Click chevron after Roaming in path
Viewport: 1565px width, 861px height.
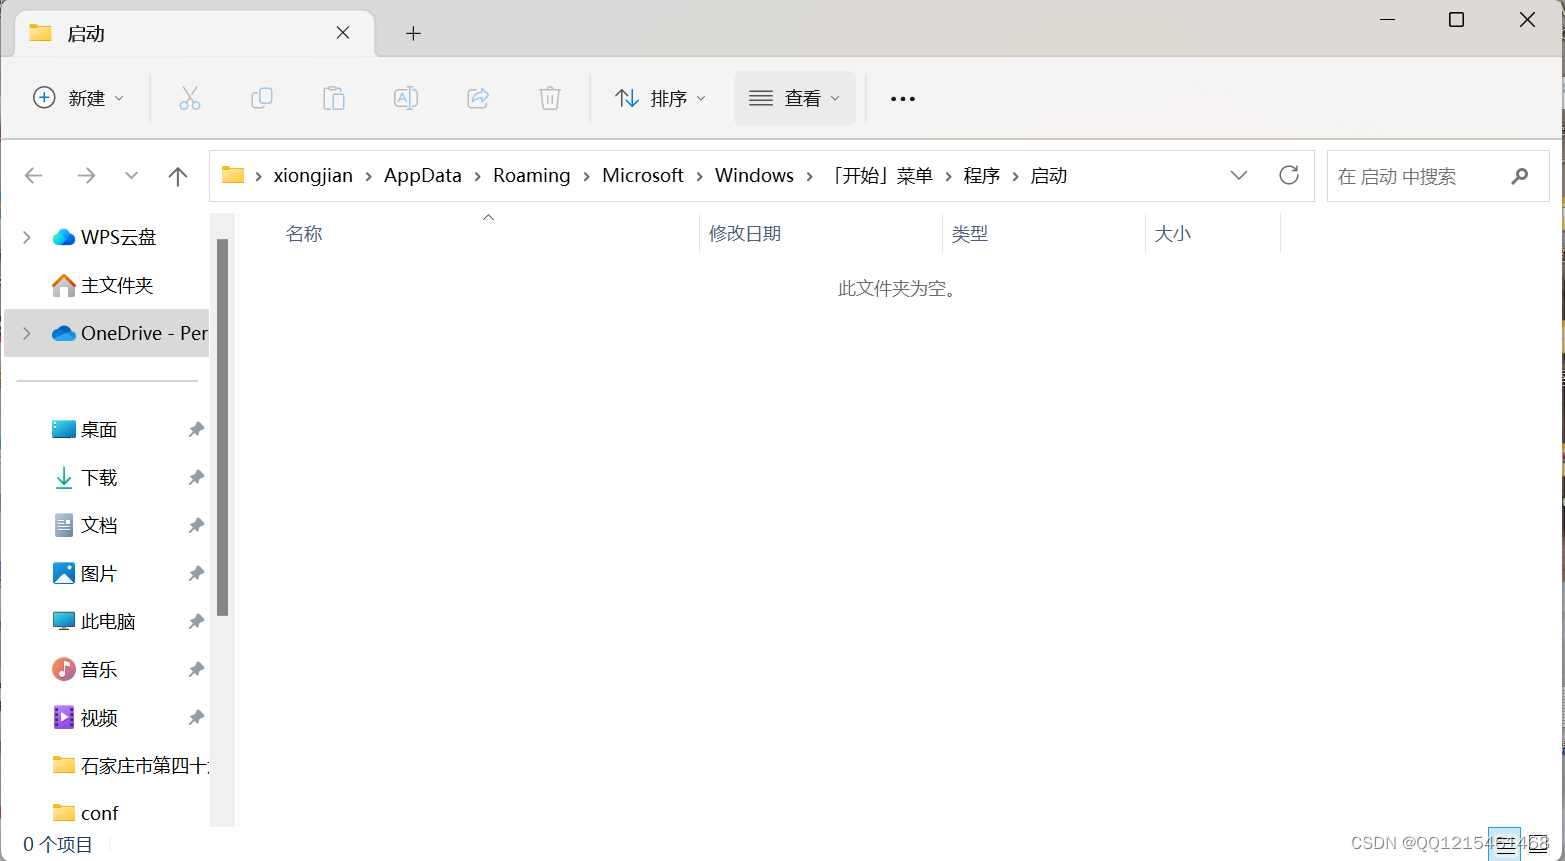(x=587, y=176)
